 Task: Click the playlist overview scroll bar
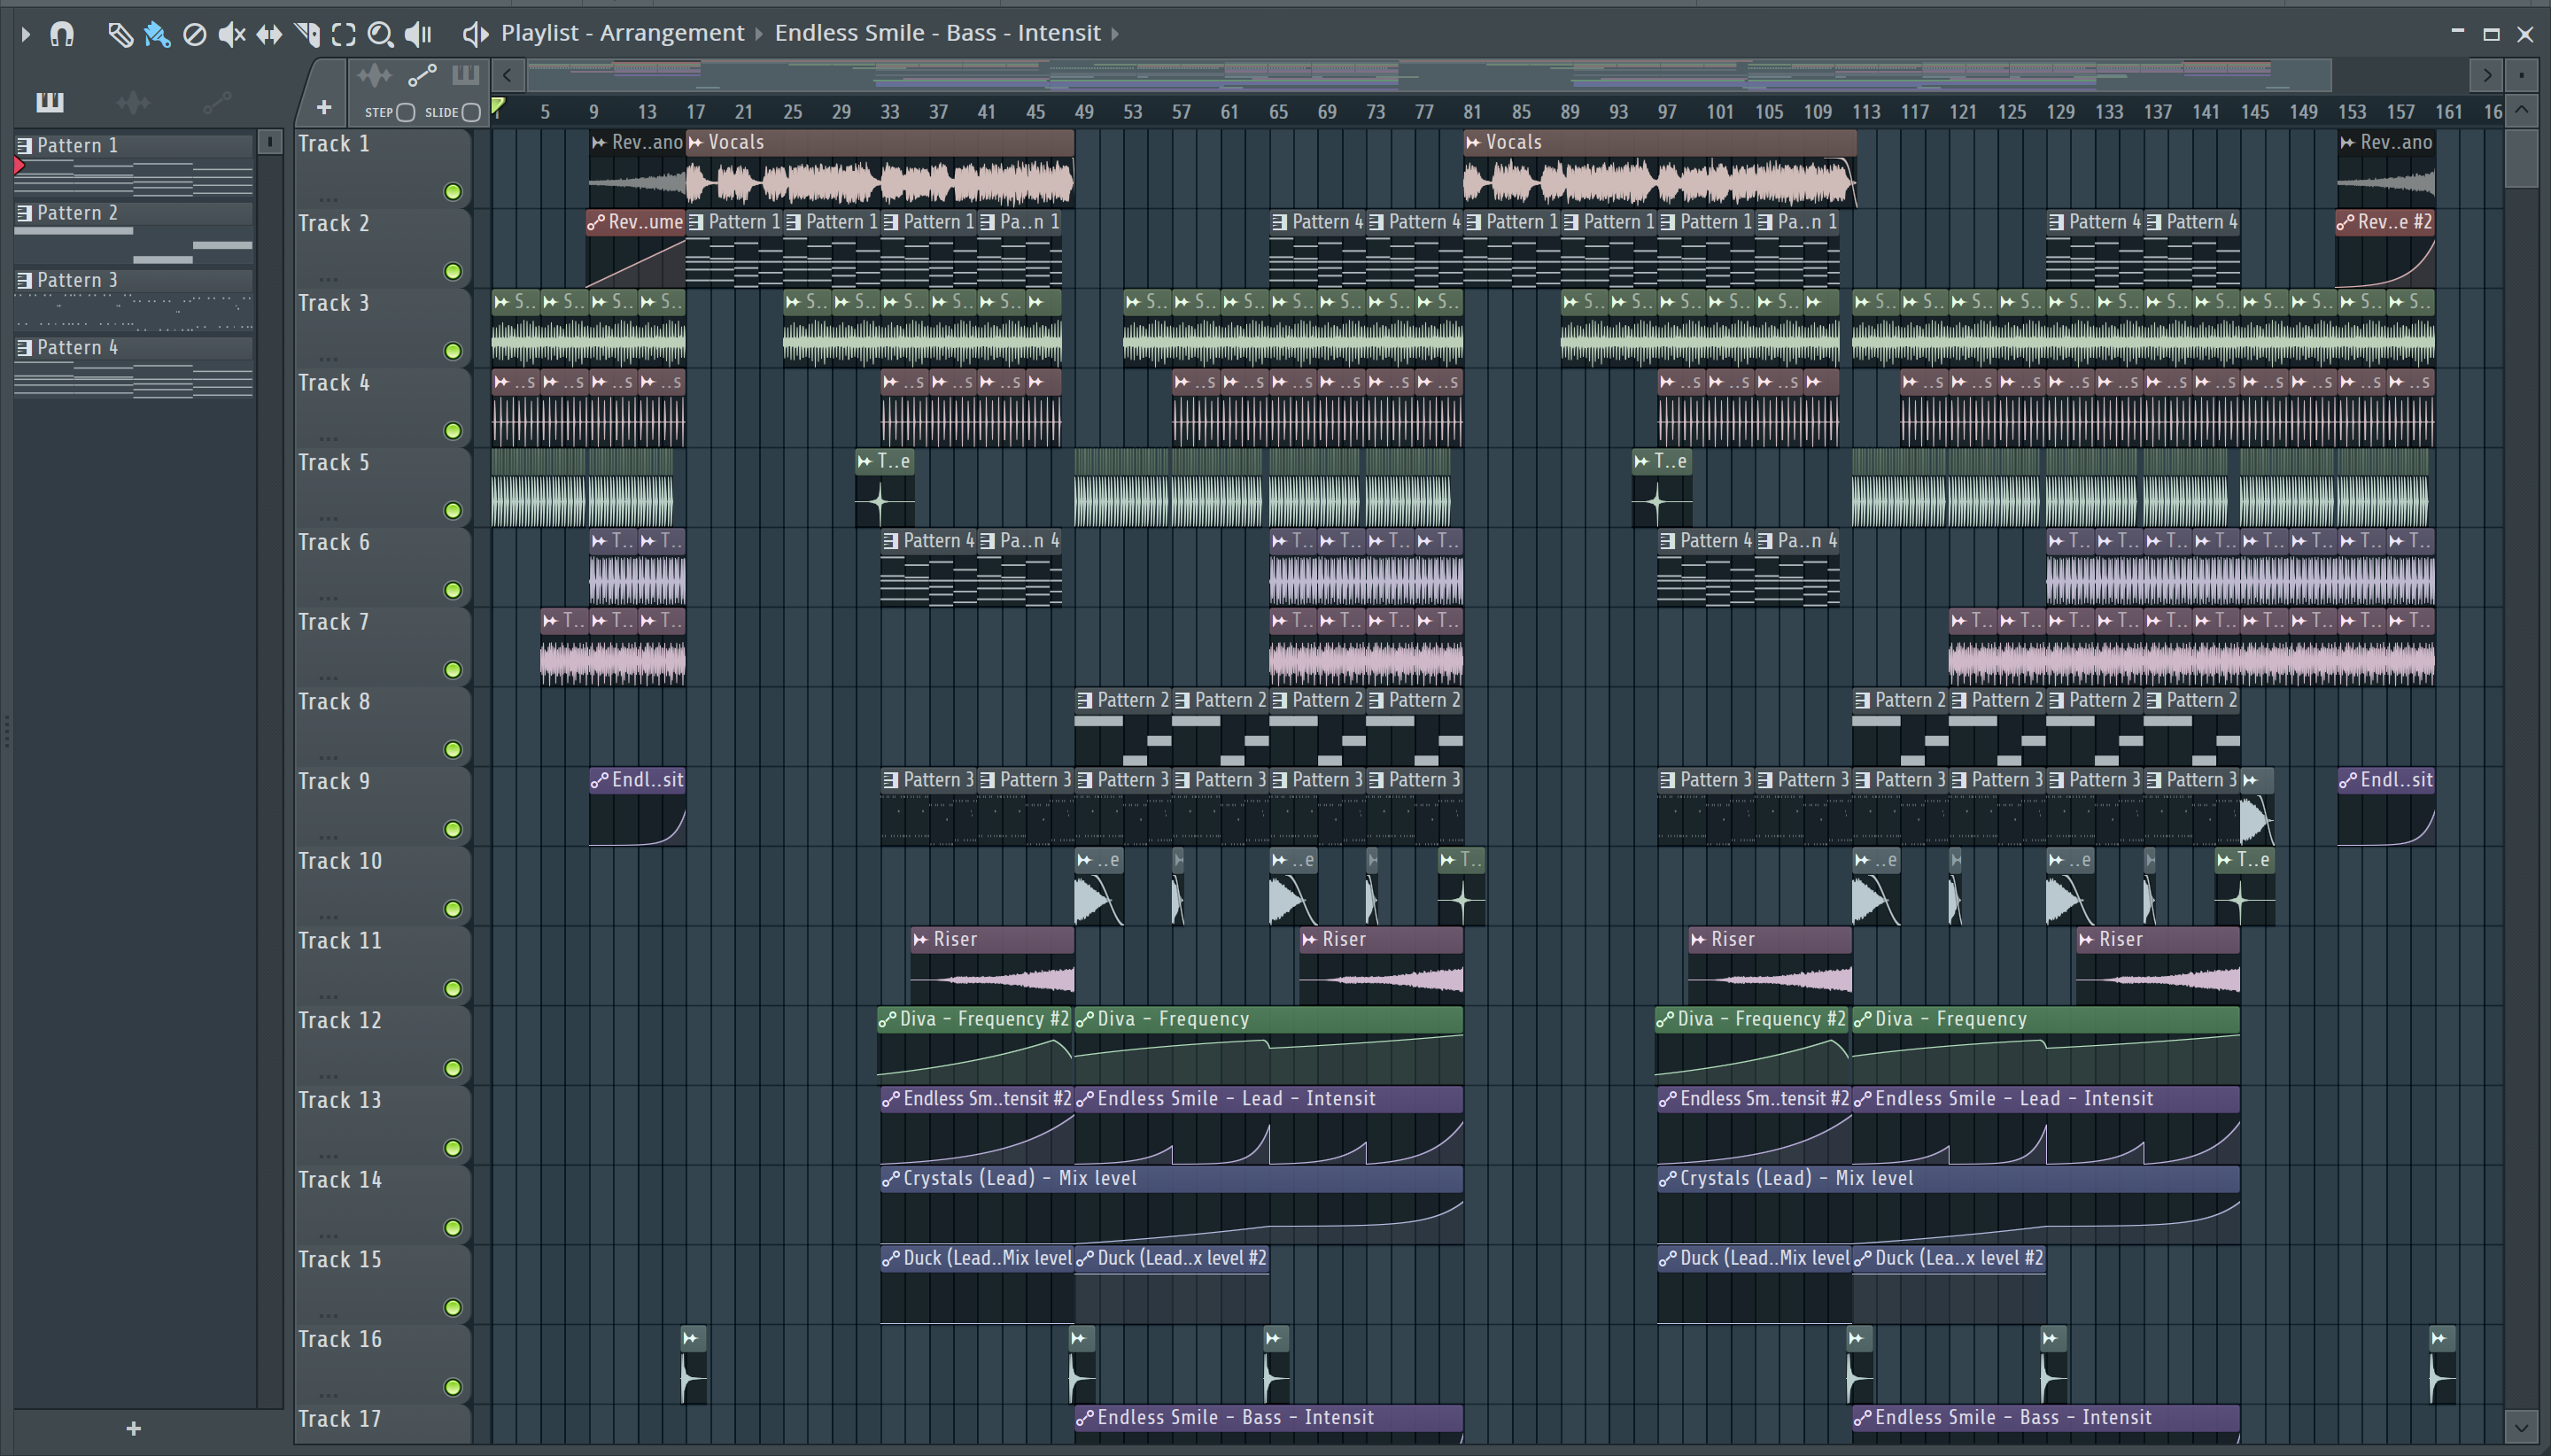click(1430, 75)
